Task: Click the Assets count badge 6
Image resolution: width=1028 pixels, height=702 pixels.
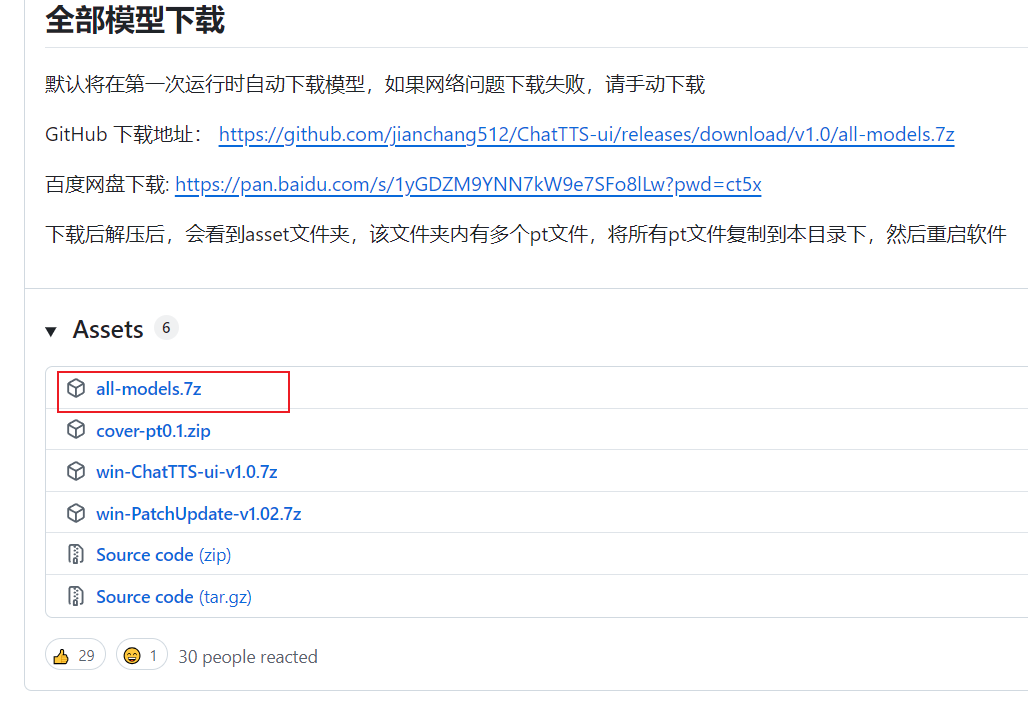Action: coord(167,328)
